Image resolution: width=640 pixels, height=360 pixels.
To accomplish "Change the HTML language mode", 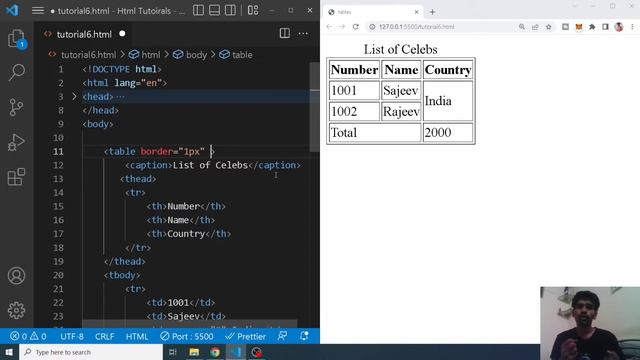I will 137,336.
